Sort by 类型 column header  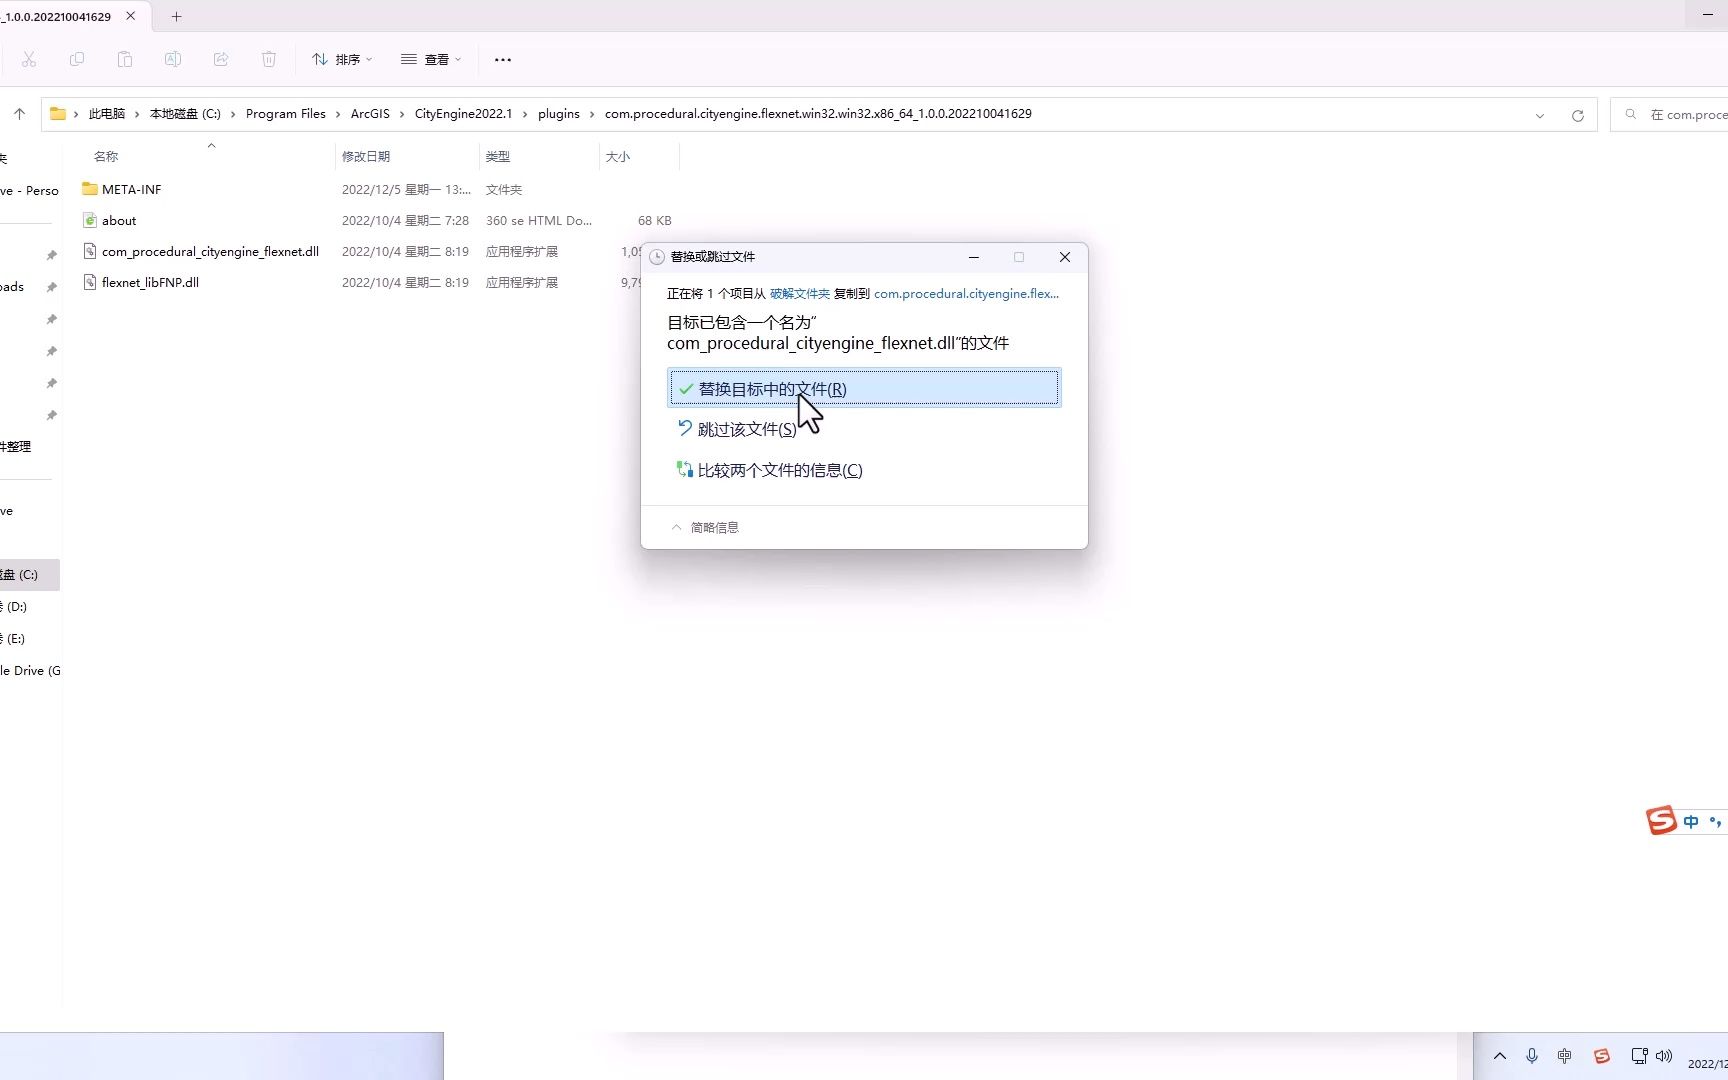pos(498,157)
